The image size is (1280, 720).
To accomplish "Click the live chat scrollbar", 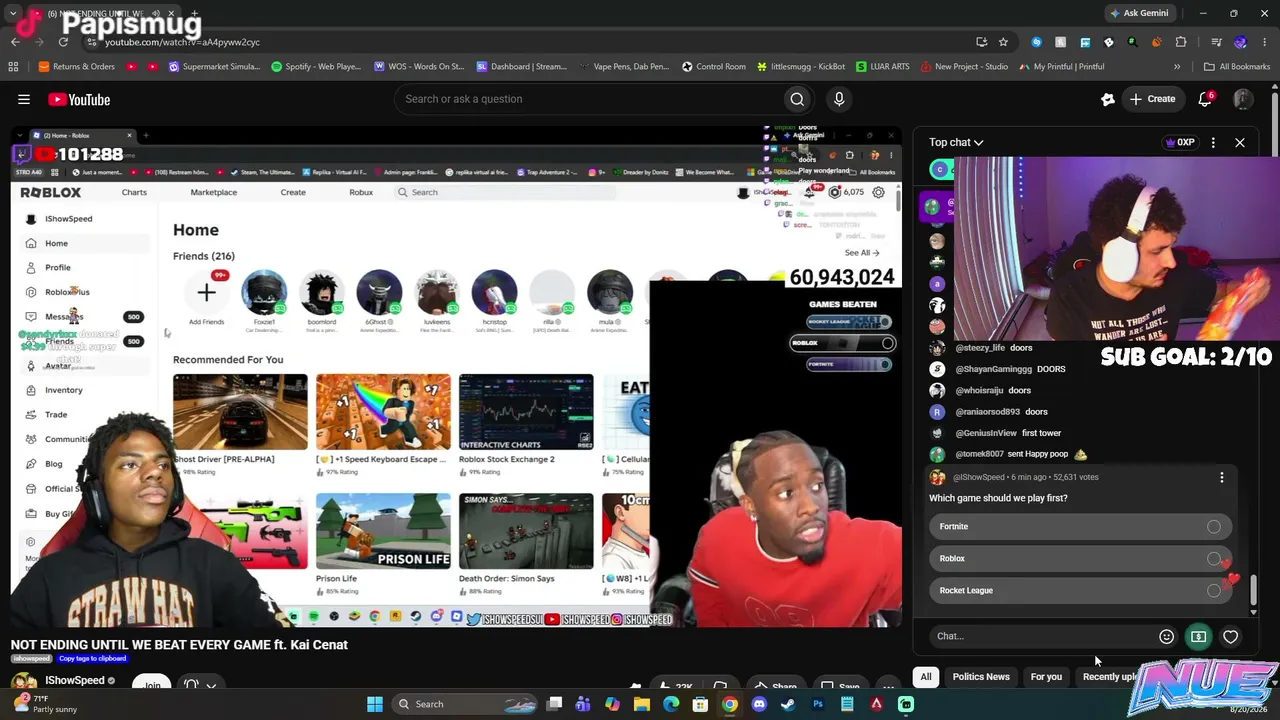I will [x=1253, y=590].
